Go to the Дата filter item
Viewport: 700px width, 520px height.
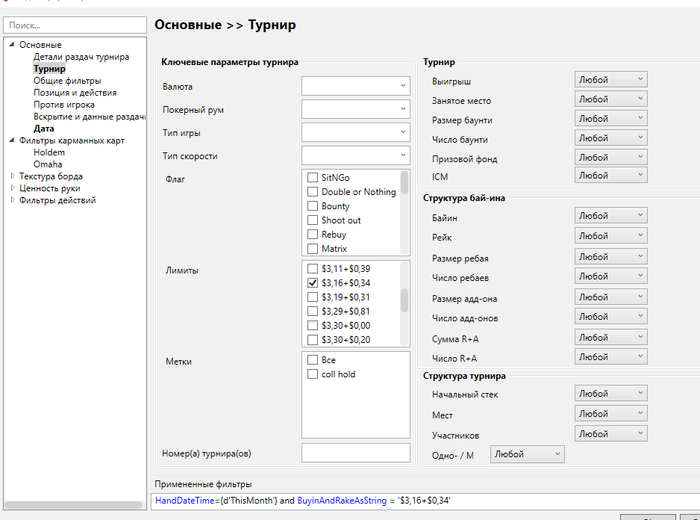[x=44, y=129]
